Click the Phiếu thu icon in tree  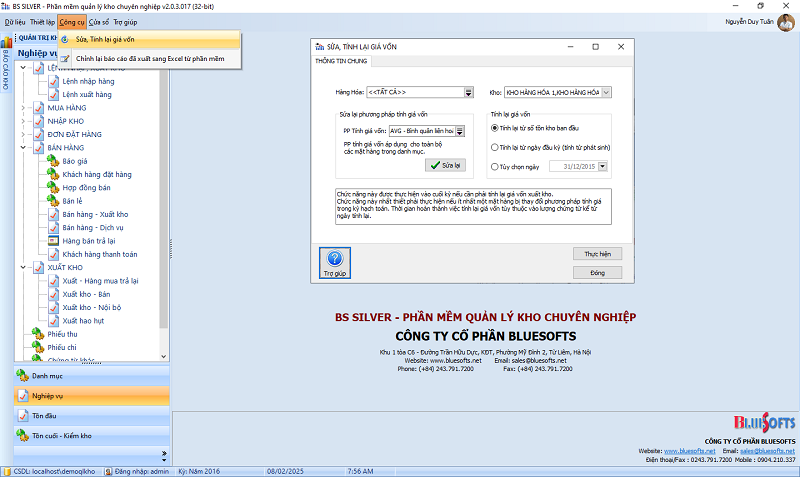tap(39, 334)
